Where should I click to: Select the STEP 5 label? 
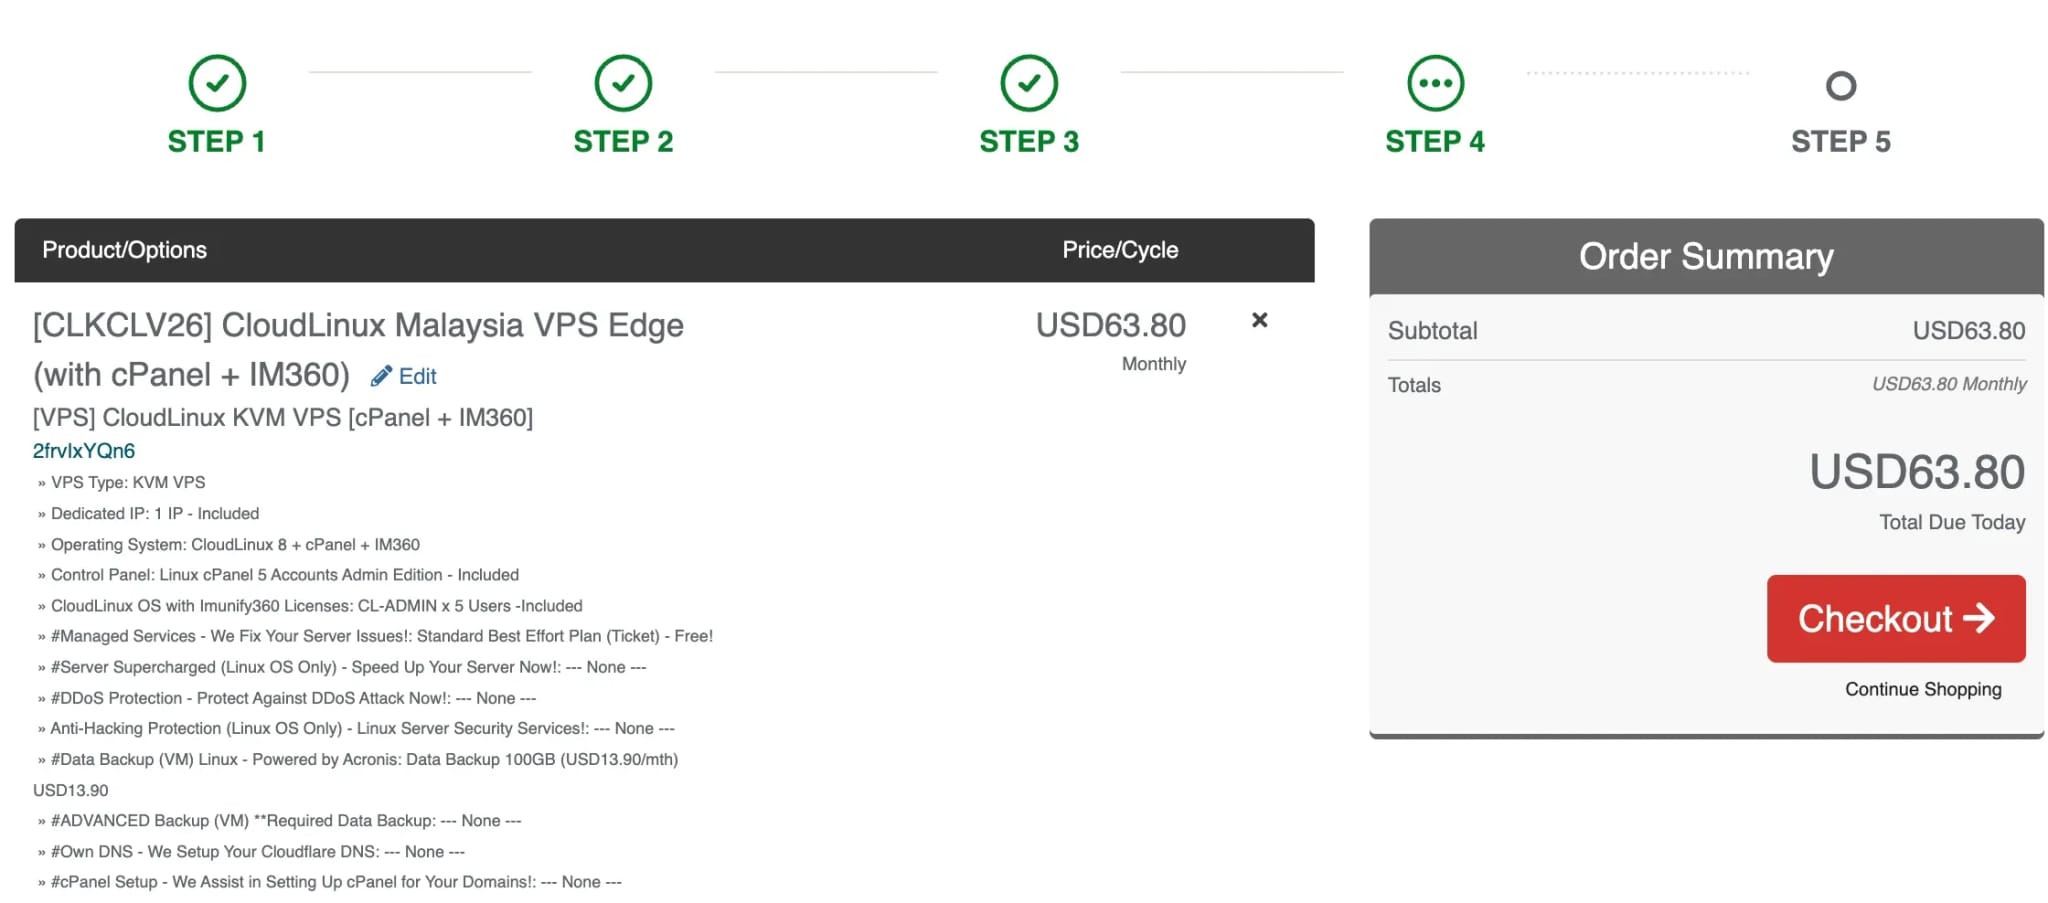1841,142
